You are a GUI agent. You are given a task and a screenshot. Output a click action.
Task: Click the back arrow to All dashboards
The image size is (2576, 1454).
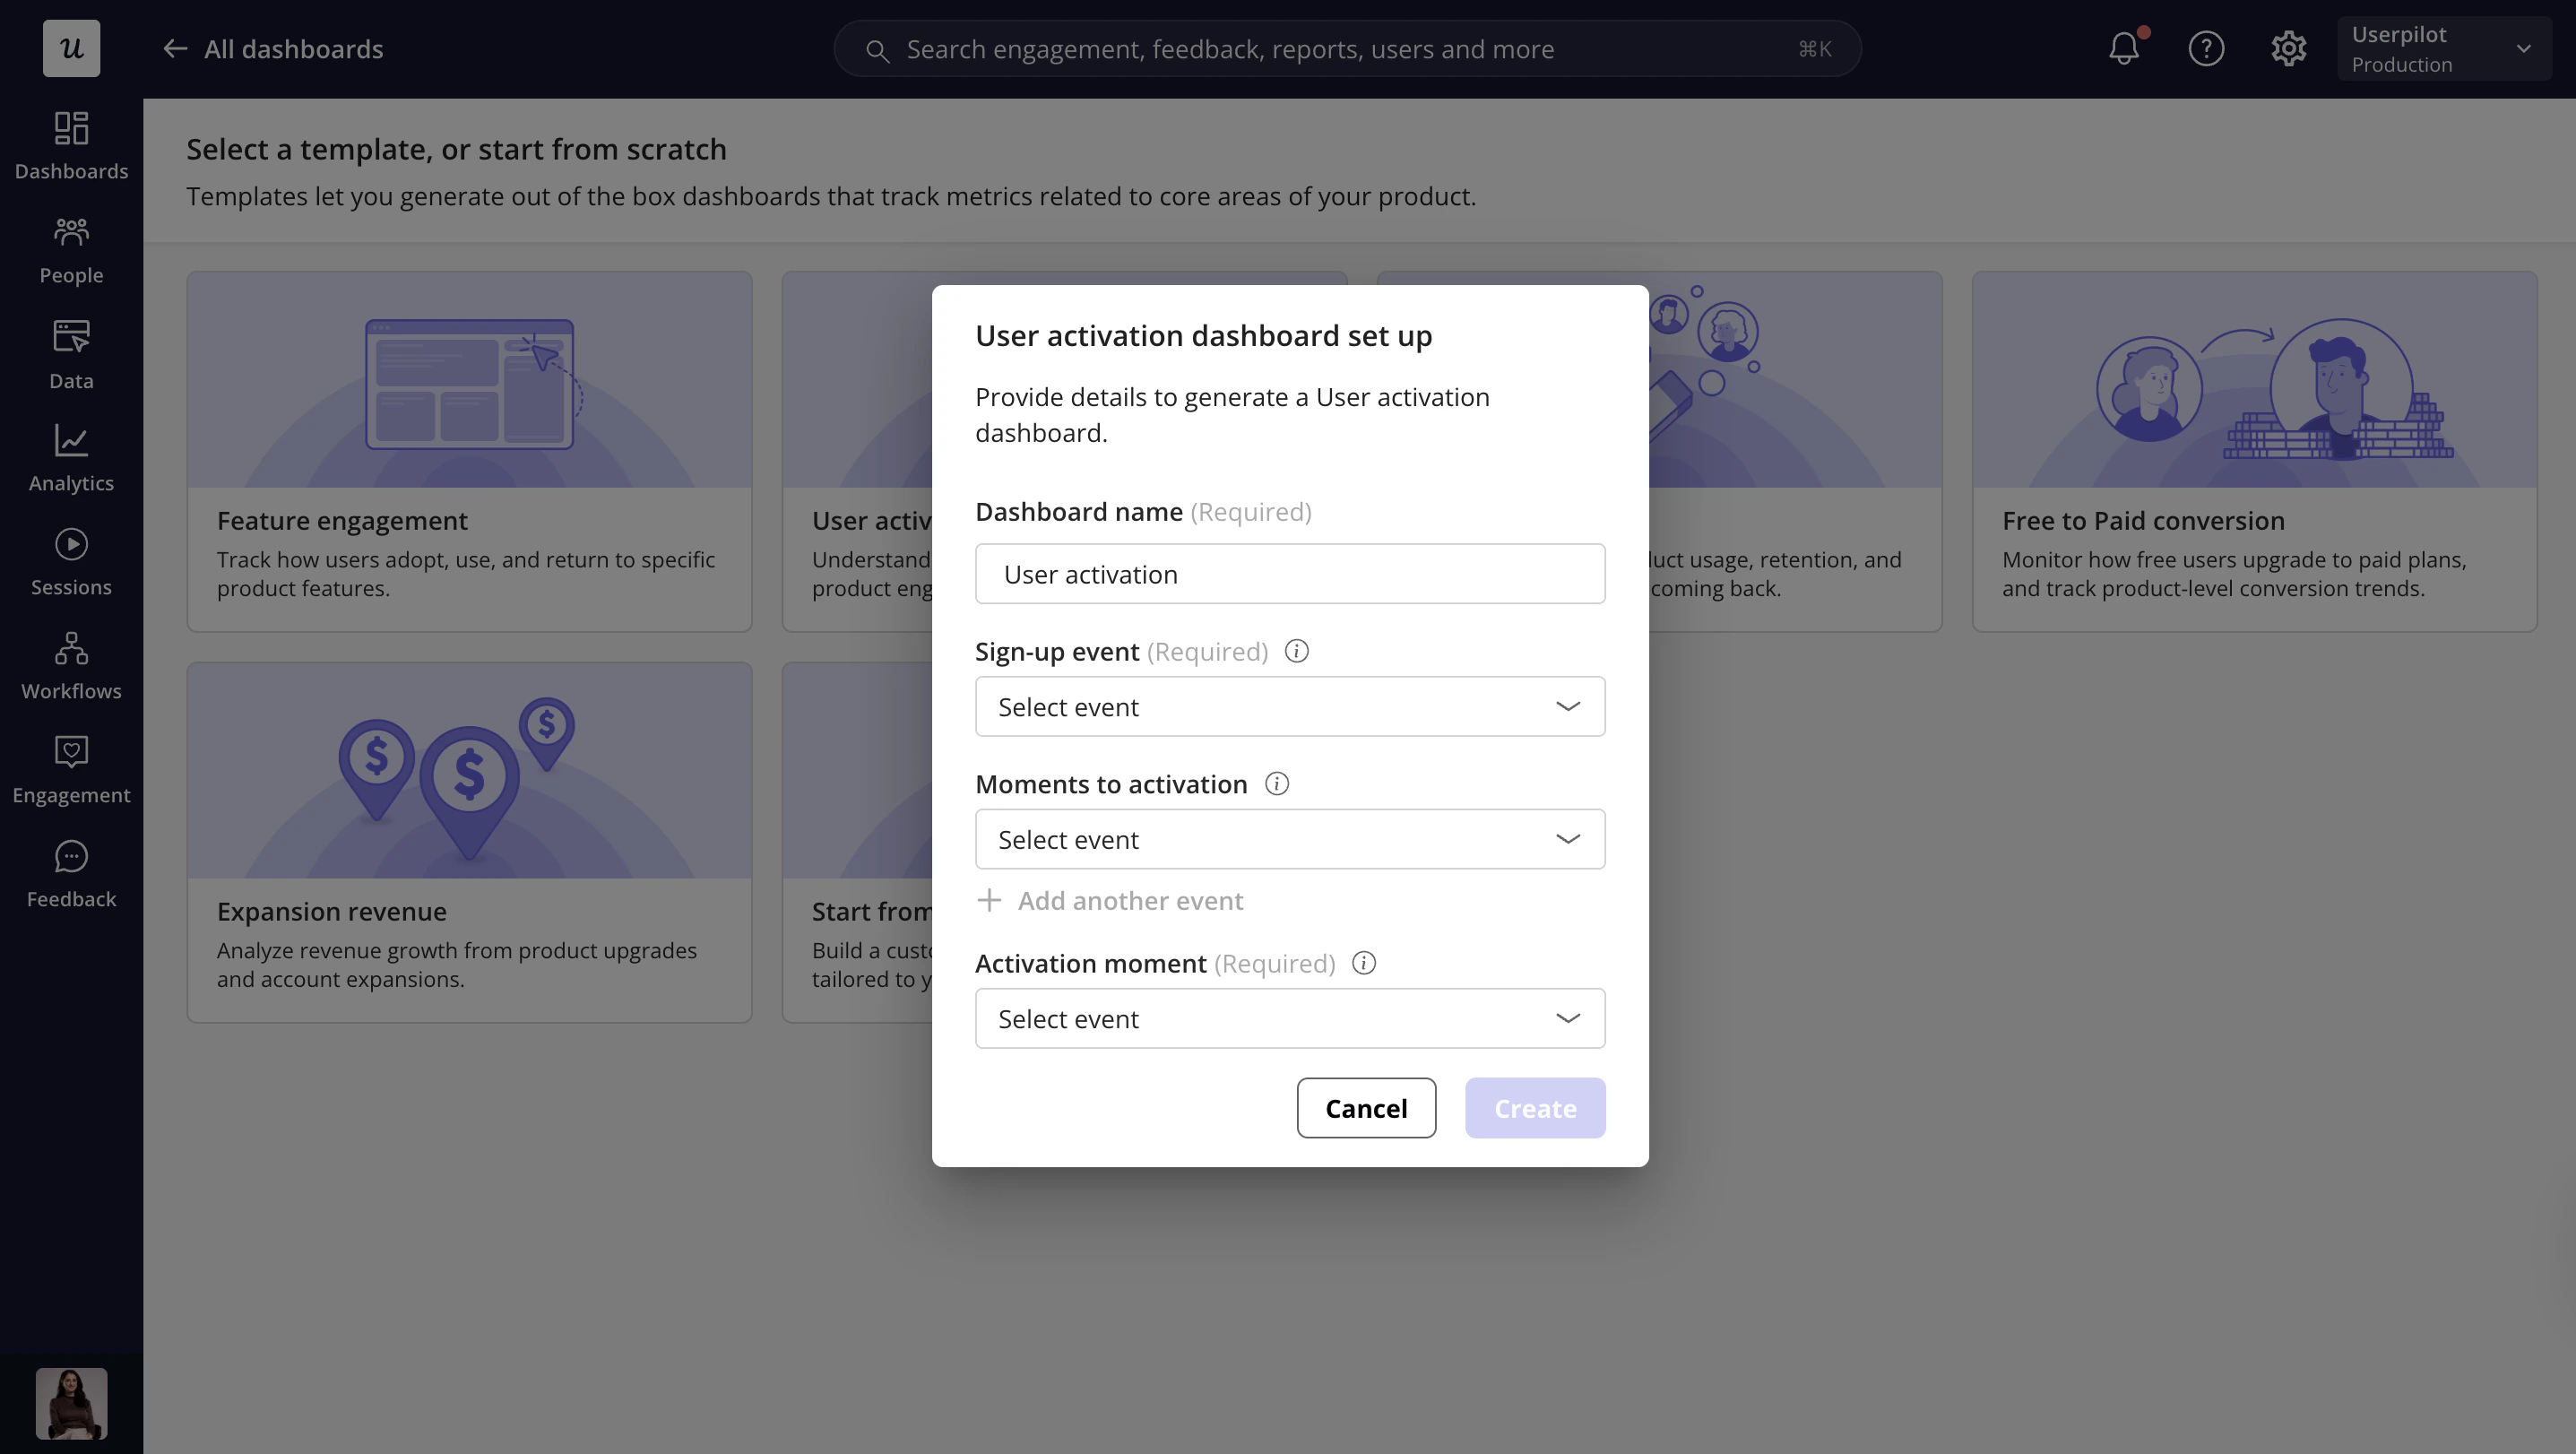[175, 49]
